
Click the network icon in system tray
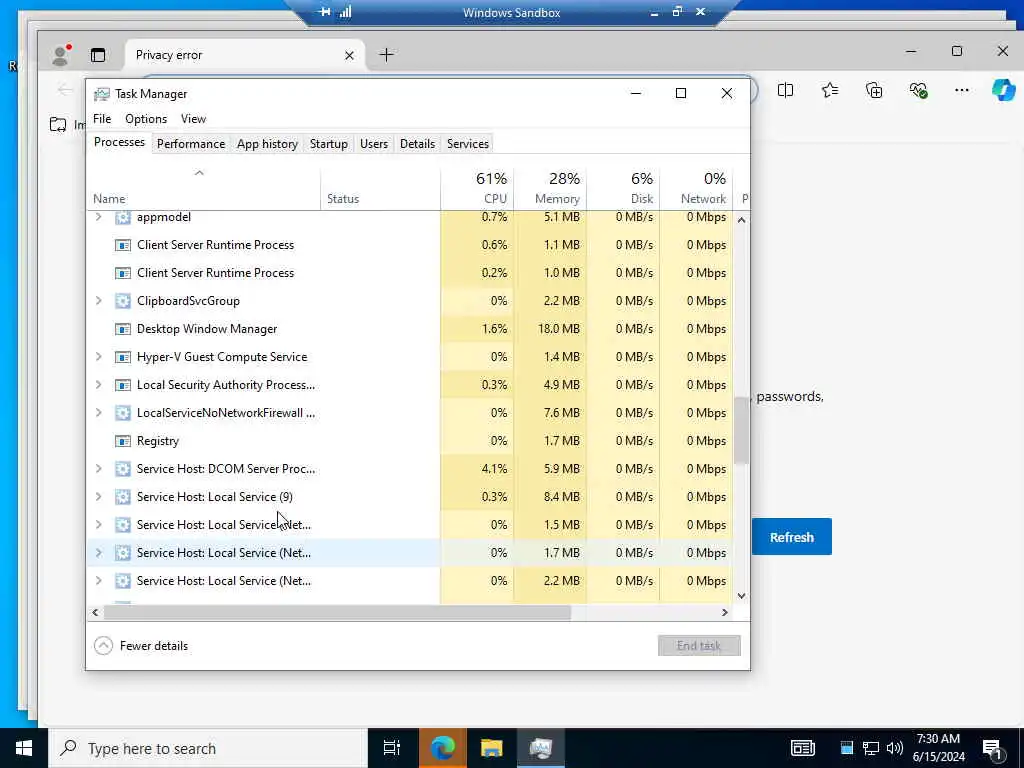coord(871,748)
